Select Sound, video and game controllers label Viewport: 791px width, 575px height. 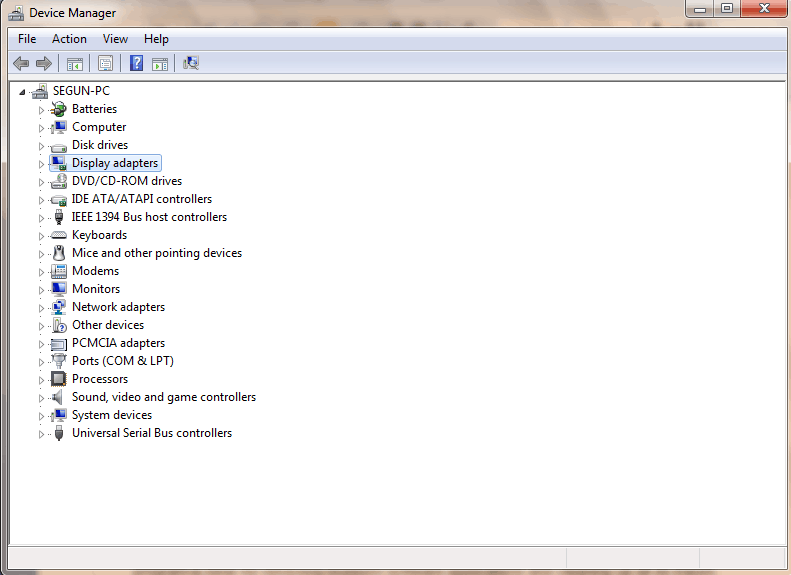tap(164, 397)
